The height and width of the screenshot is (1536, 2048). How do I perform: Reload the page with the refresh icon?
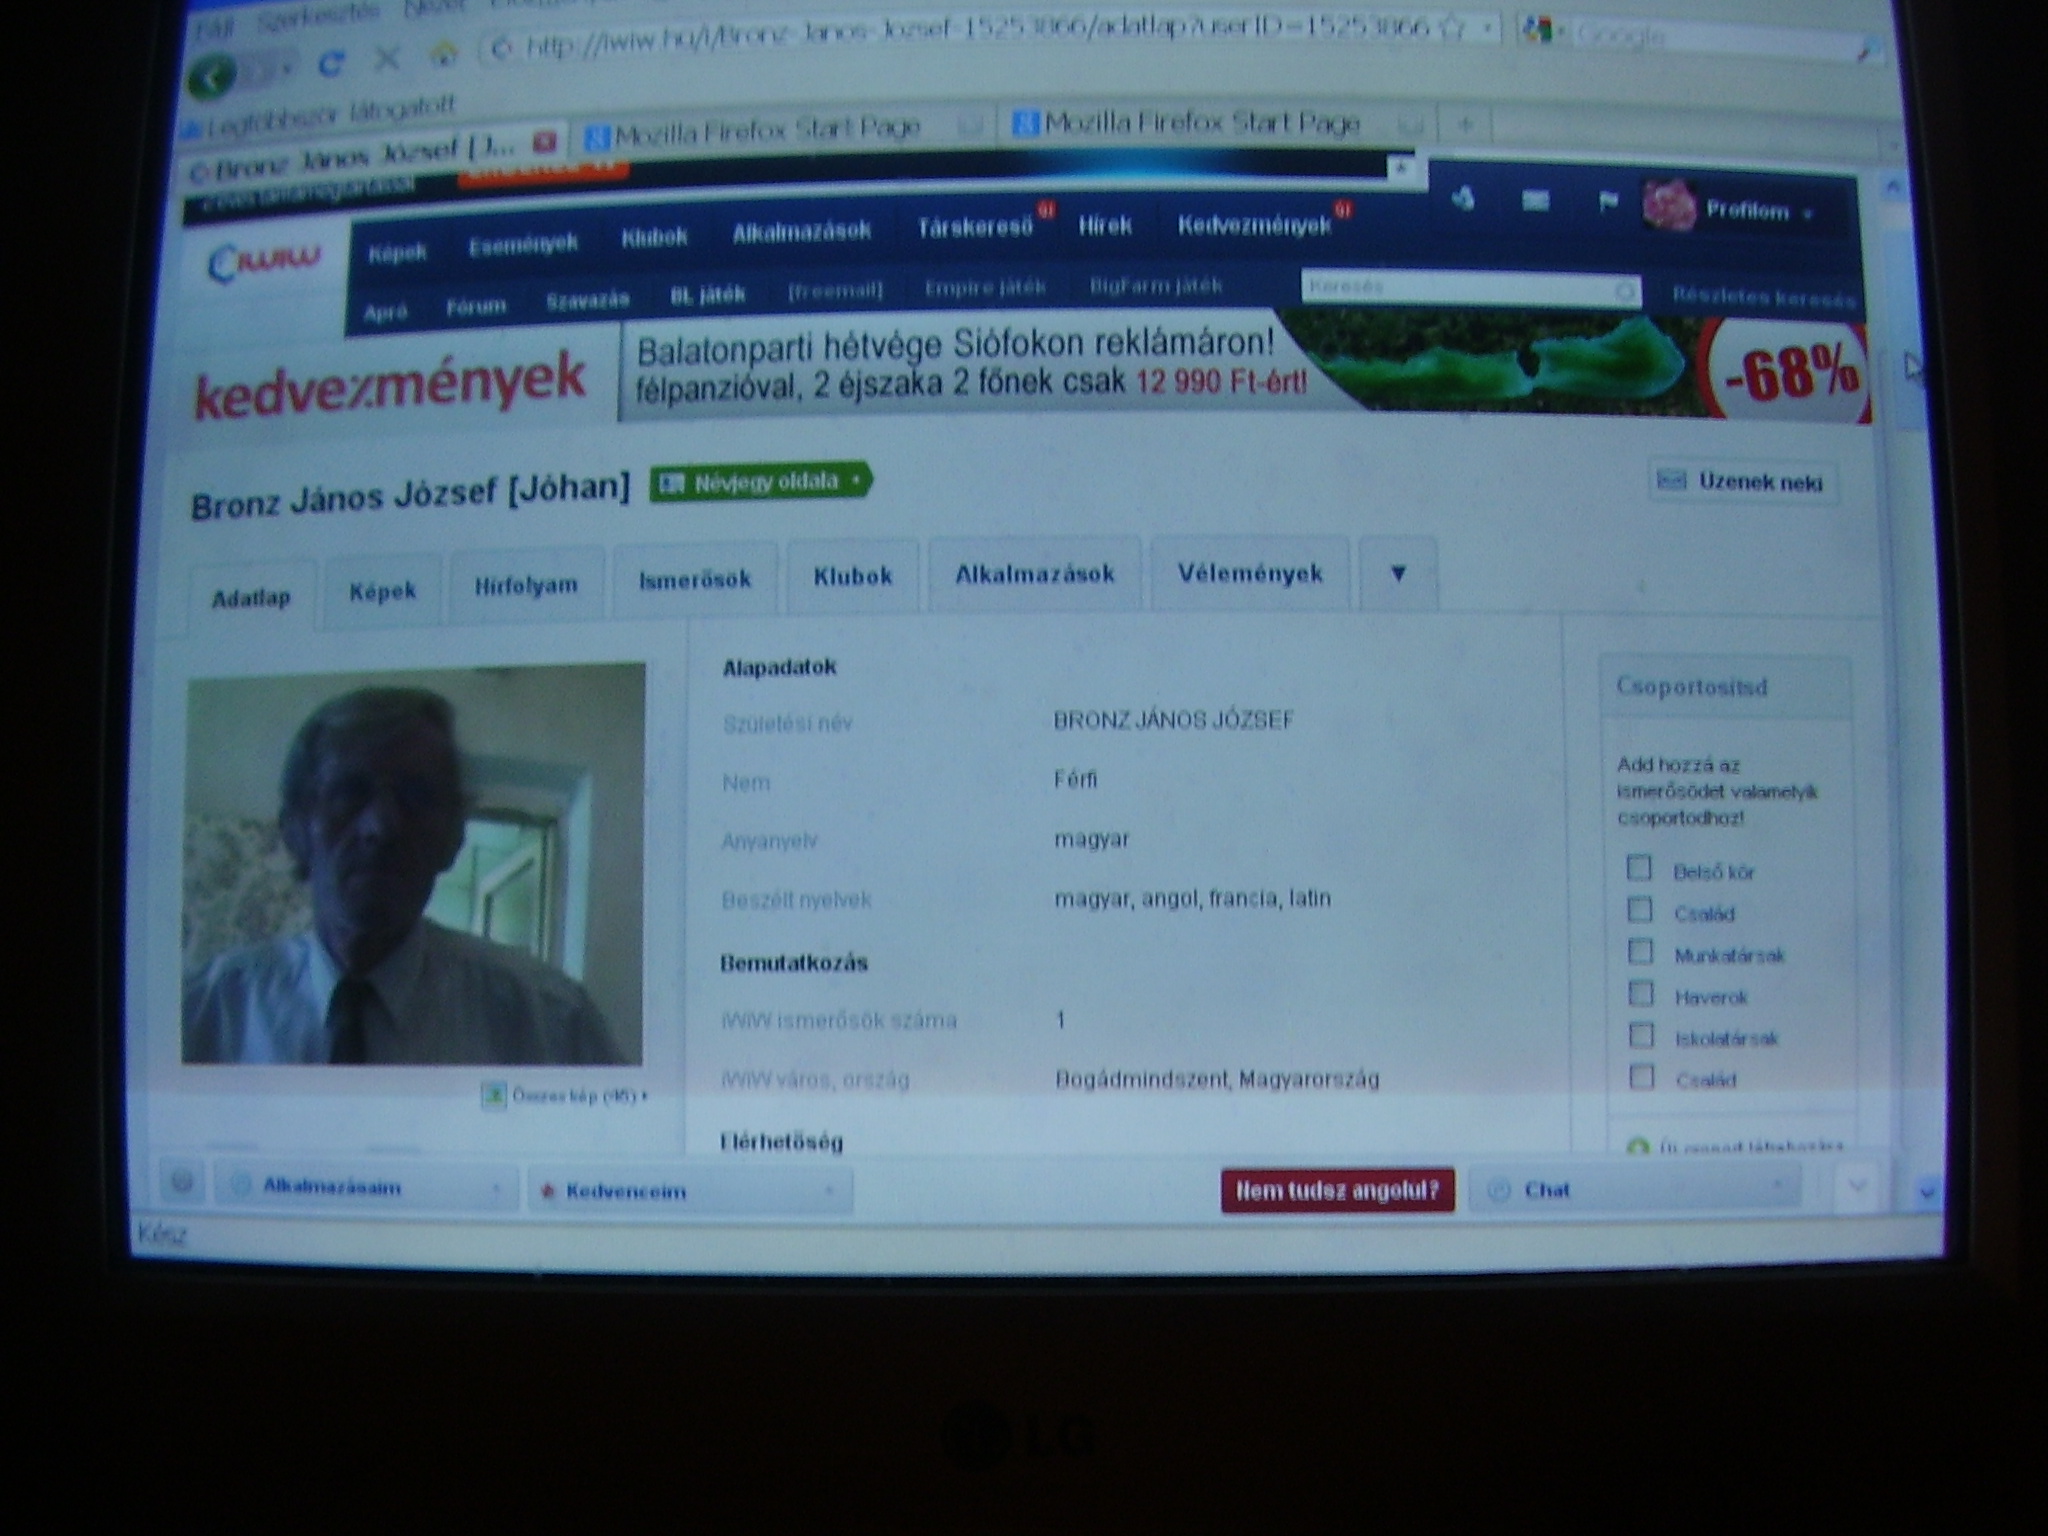(331, 65)
